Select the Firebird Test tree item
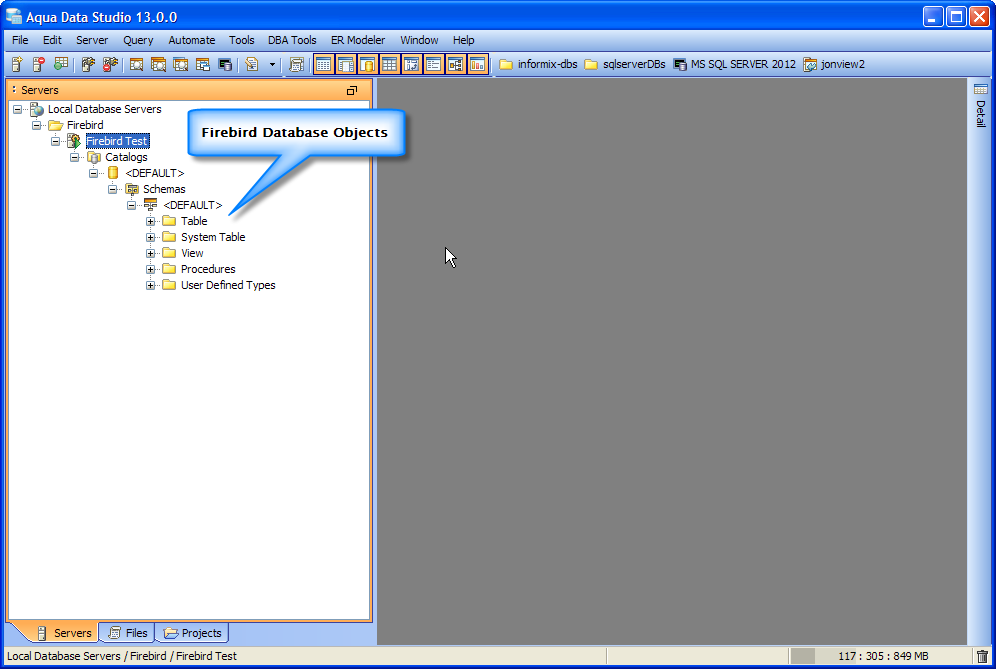Image resolution: width=996 pixels, height=669 pixels. (118, 141)
